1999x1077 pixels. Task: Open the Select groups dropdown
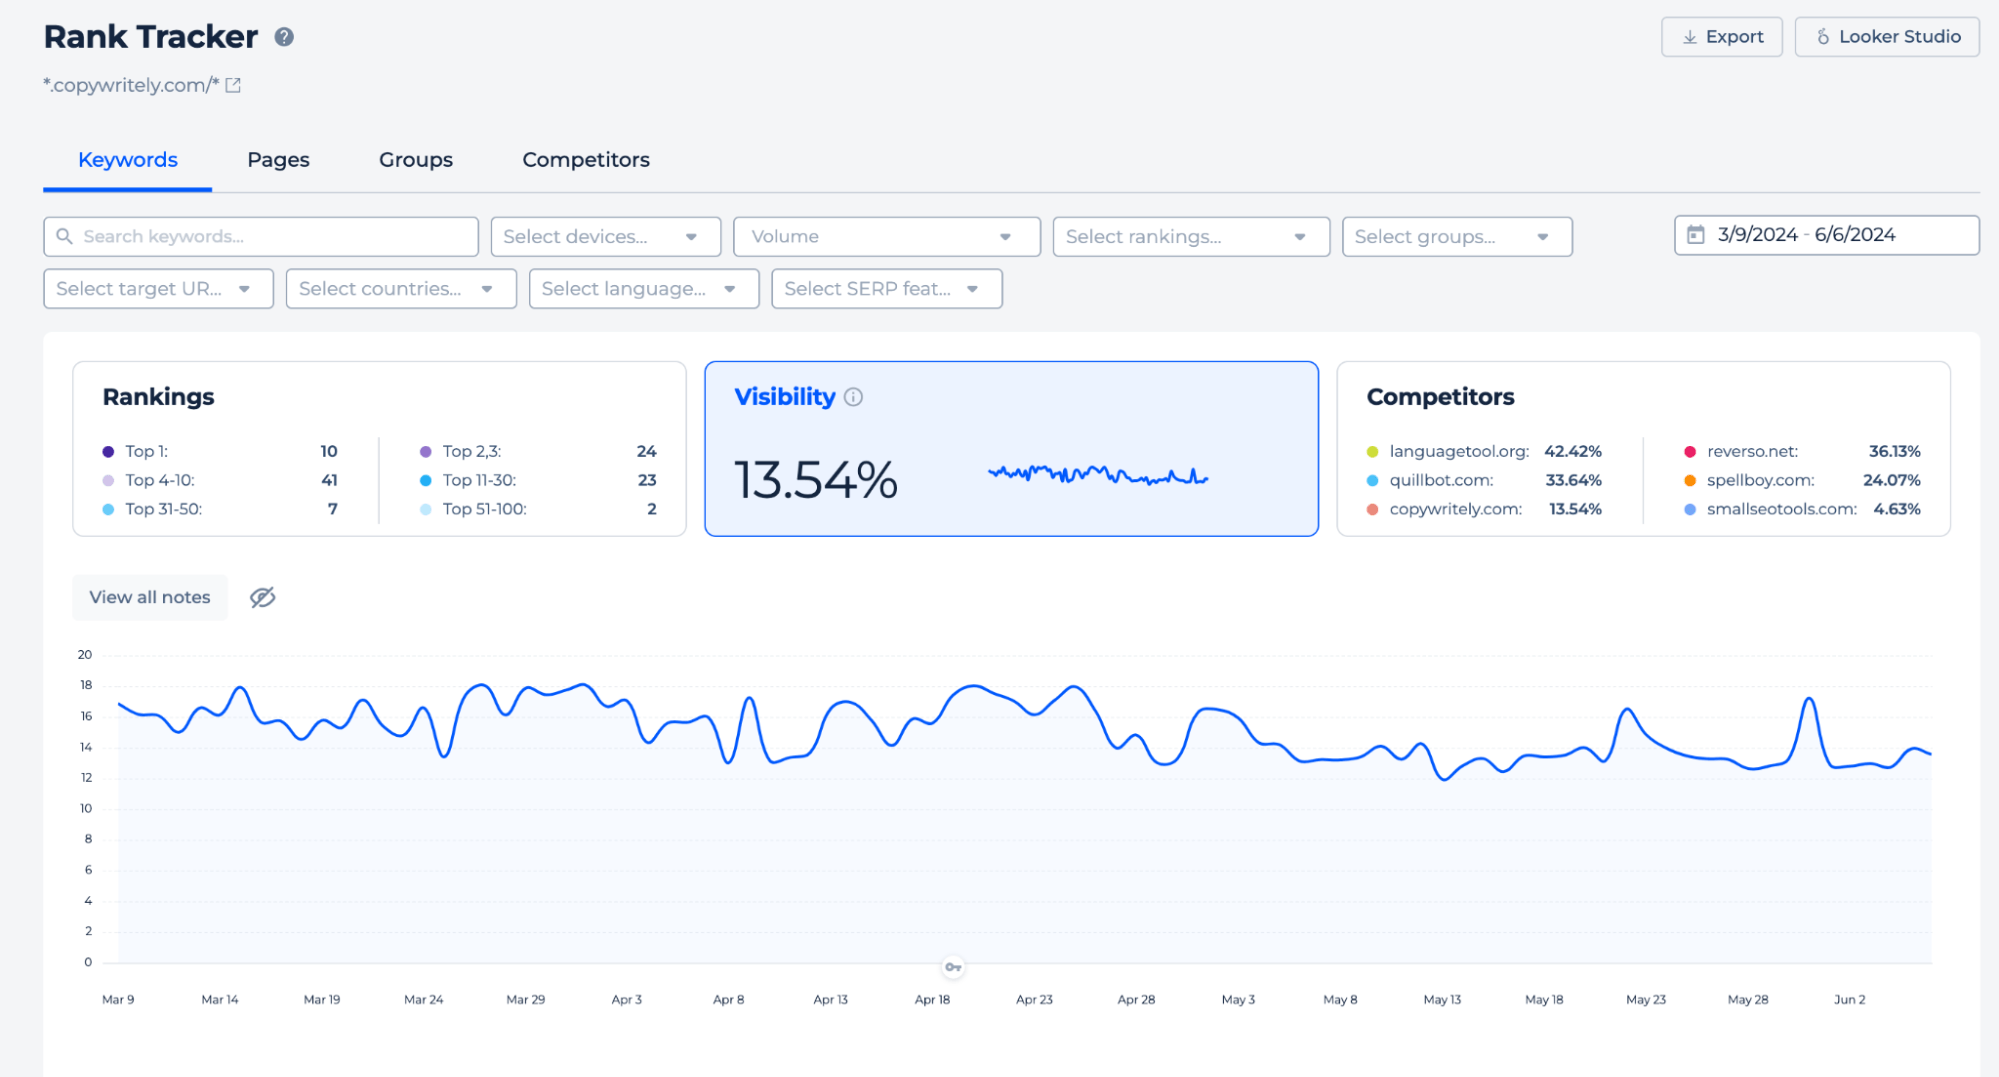tap(1457, 237)
